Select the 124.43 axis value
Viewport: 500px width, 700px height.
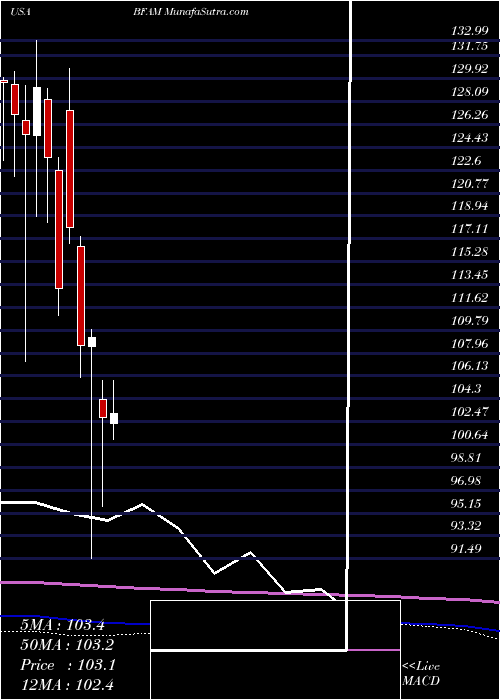(470, 138)
